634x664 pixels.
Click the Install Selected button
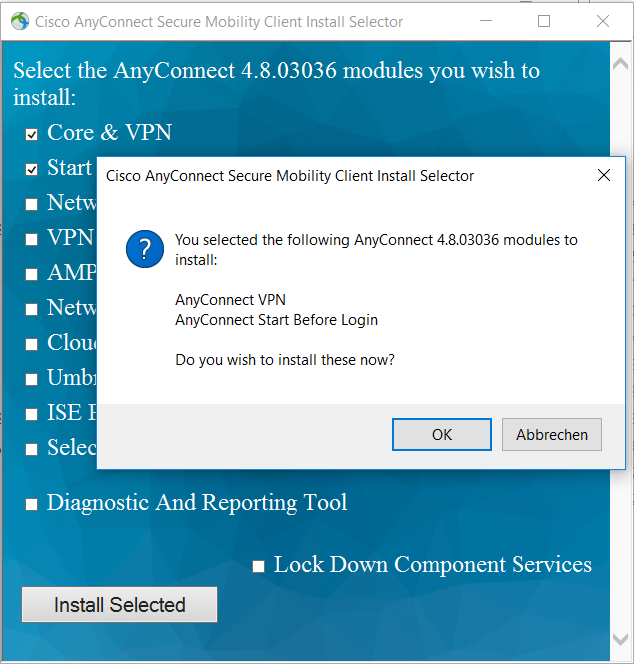120,605
